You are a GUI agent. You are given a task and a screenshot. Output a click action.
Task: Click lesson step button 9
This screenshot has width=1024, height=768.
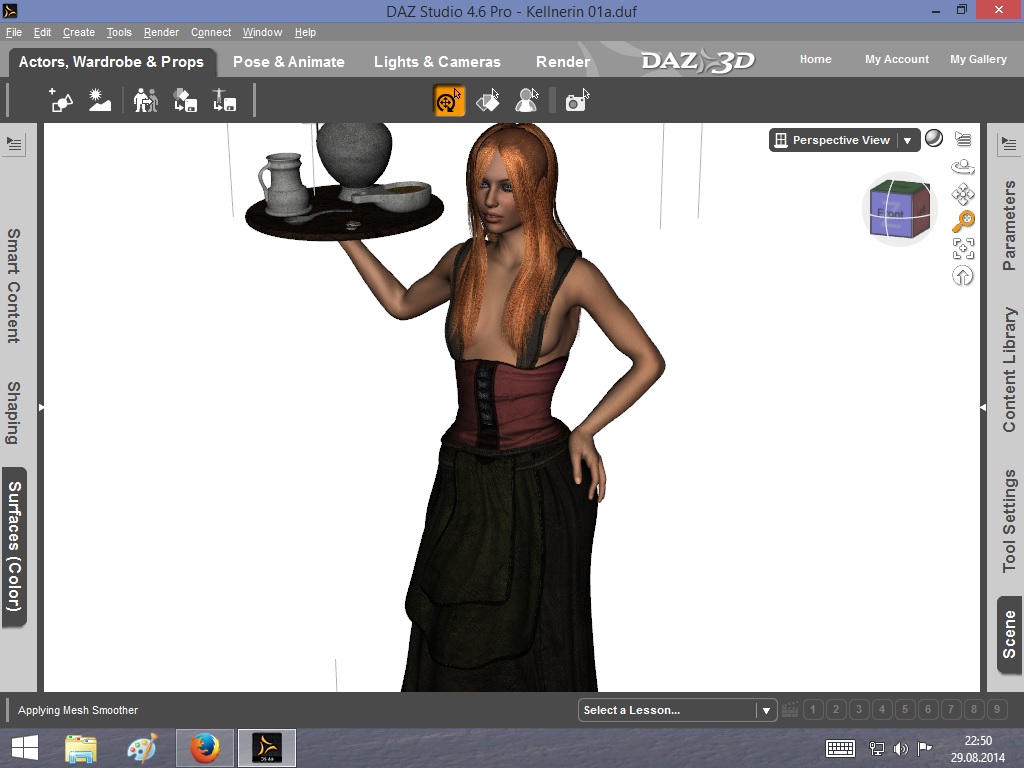pyautogui.click(x=997, y=709)
